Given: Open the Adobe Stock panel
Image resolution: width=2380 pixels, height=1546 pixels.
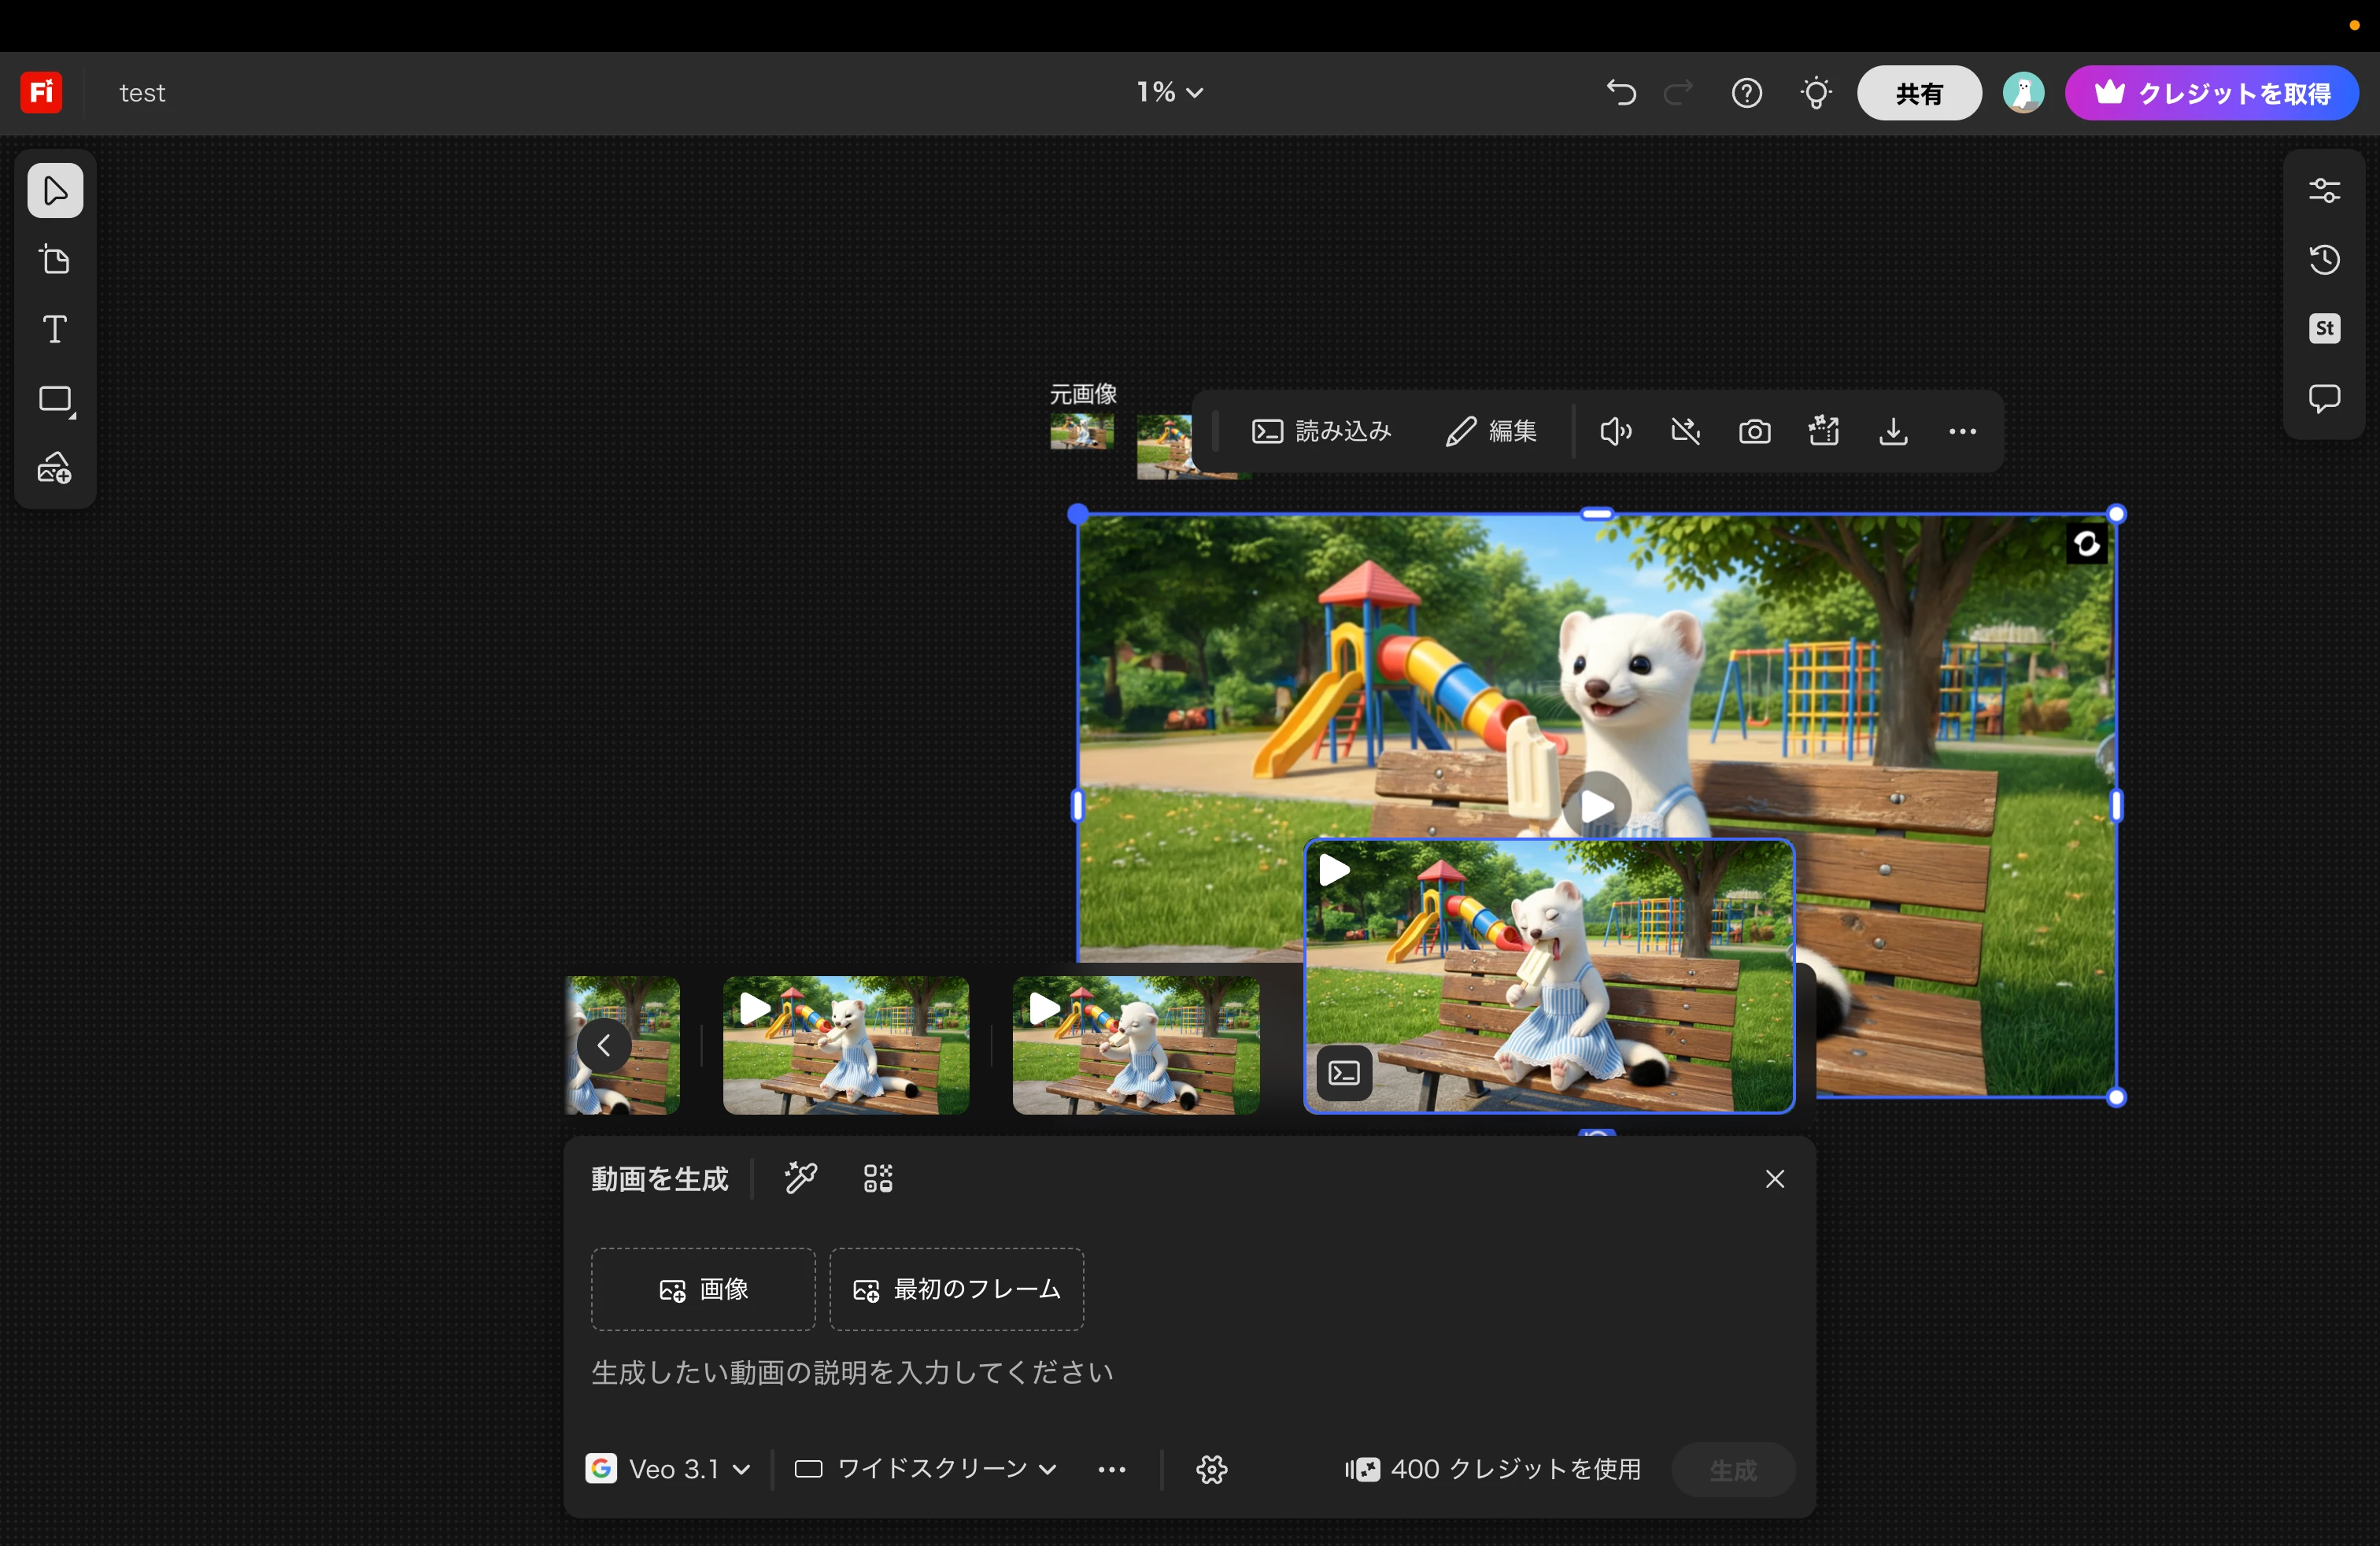Looking at the screenshot, I should (2323, 329).
